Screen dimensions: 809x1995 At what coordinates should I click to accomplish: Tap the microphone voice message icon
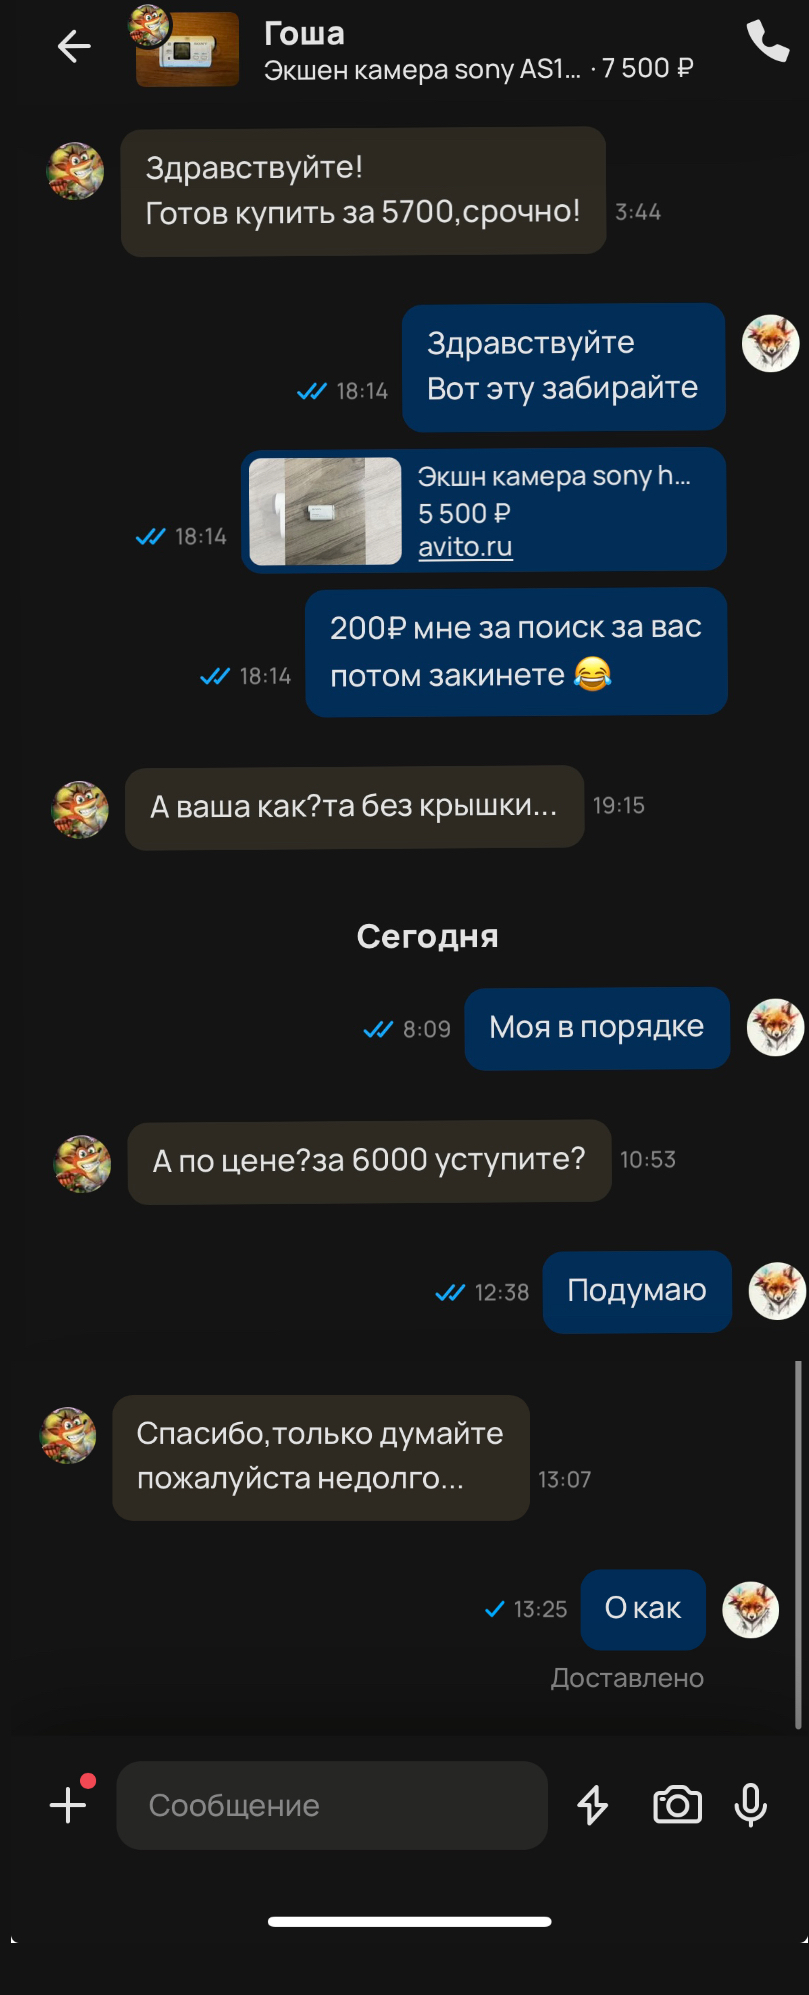click(x=751, y=1805)
